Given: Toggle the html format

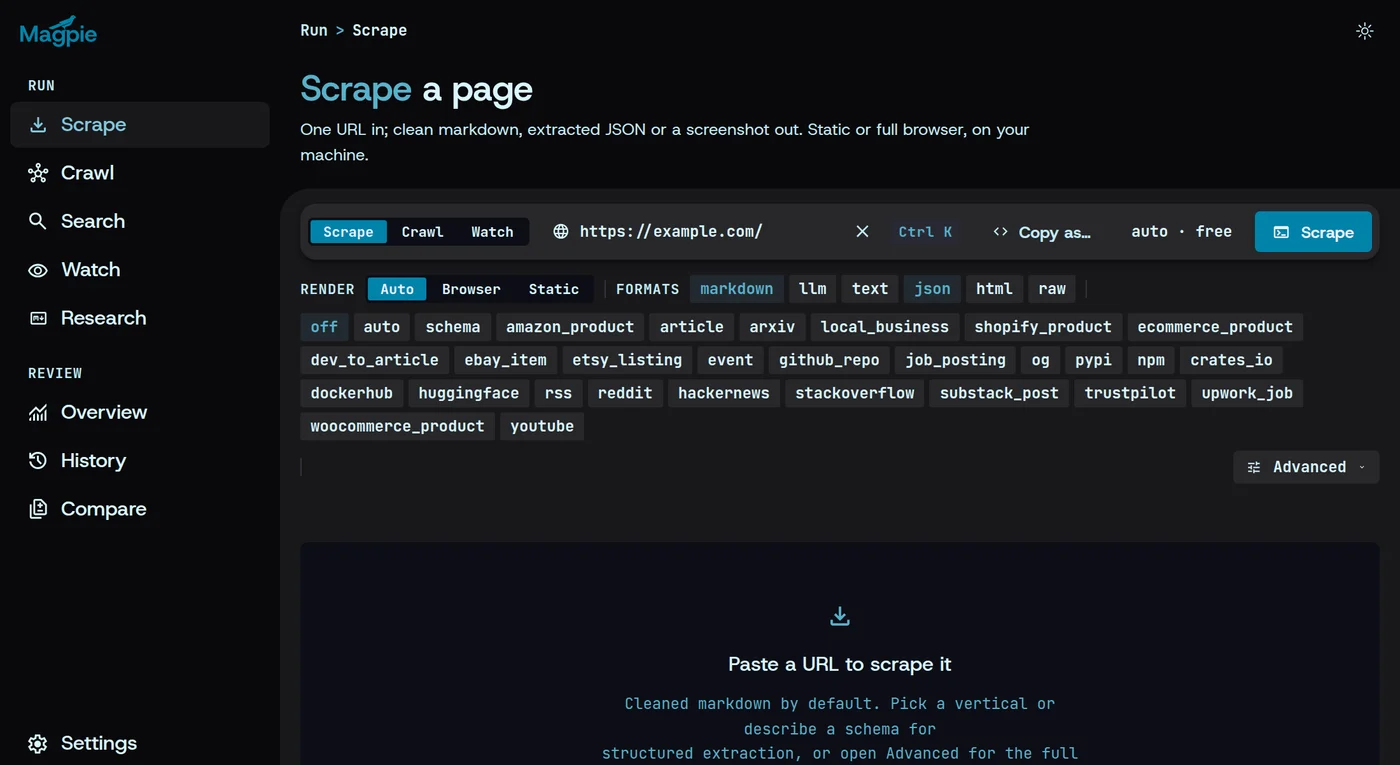Looking at the screenshot, I should pos(994,289).
